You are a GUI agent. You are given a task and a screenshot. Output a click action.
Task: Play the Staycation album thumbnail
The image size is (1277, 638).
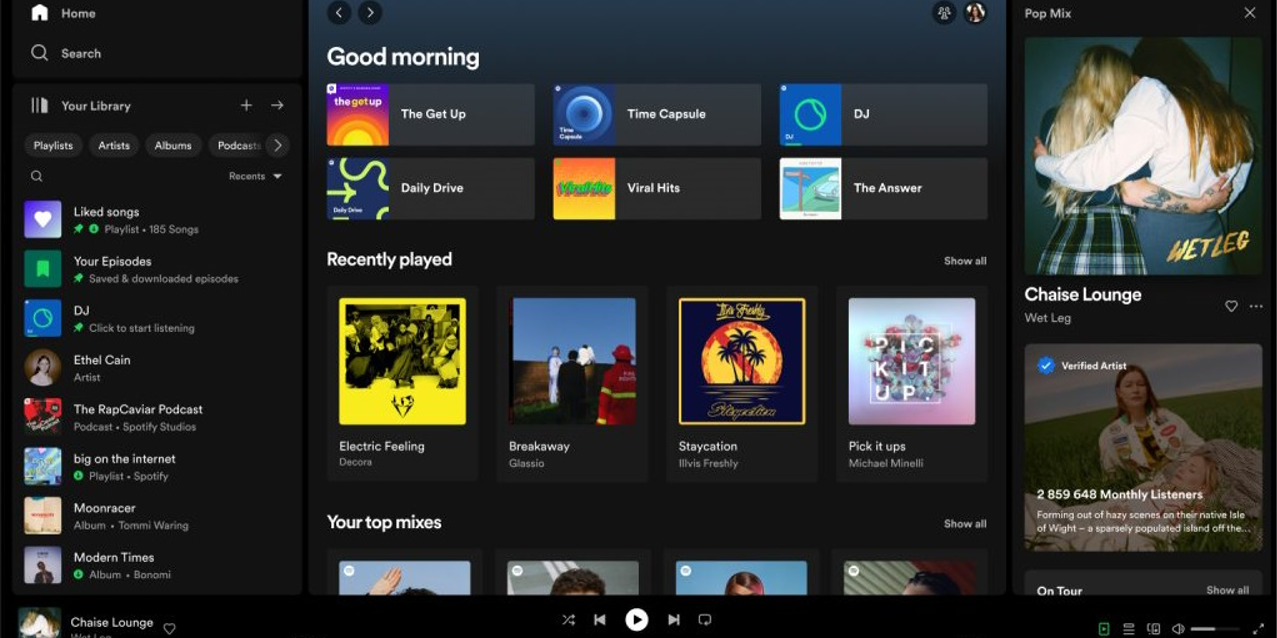[x=741, y=361]
